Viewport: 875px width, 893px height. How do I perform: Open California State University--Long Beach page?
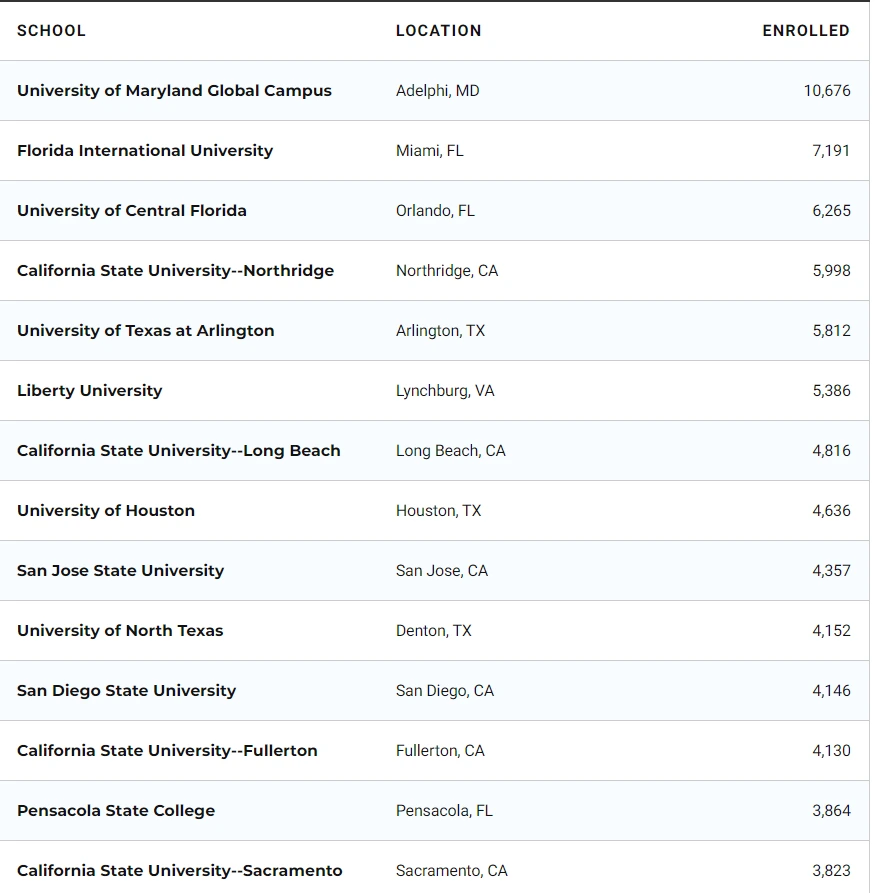point(178,450)
